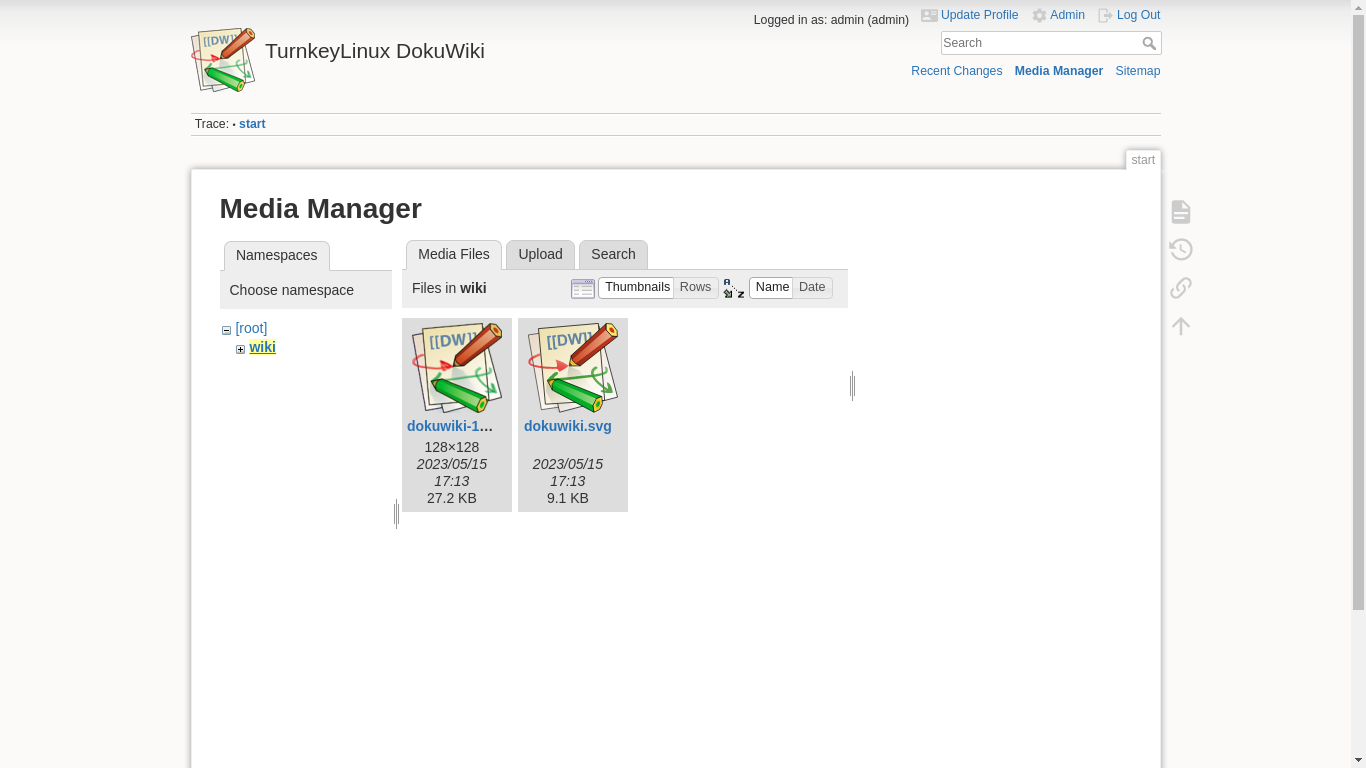Switch to the Search tab
The height and width of the screenshot is (768, 1366).
pos(613,255)
